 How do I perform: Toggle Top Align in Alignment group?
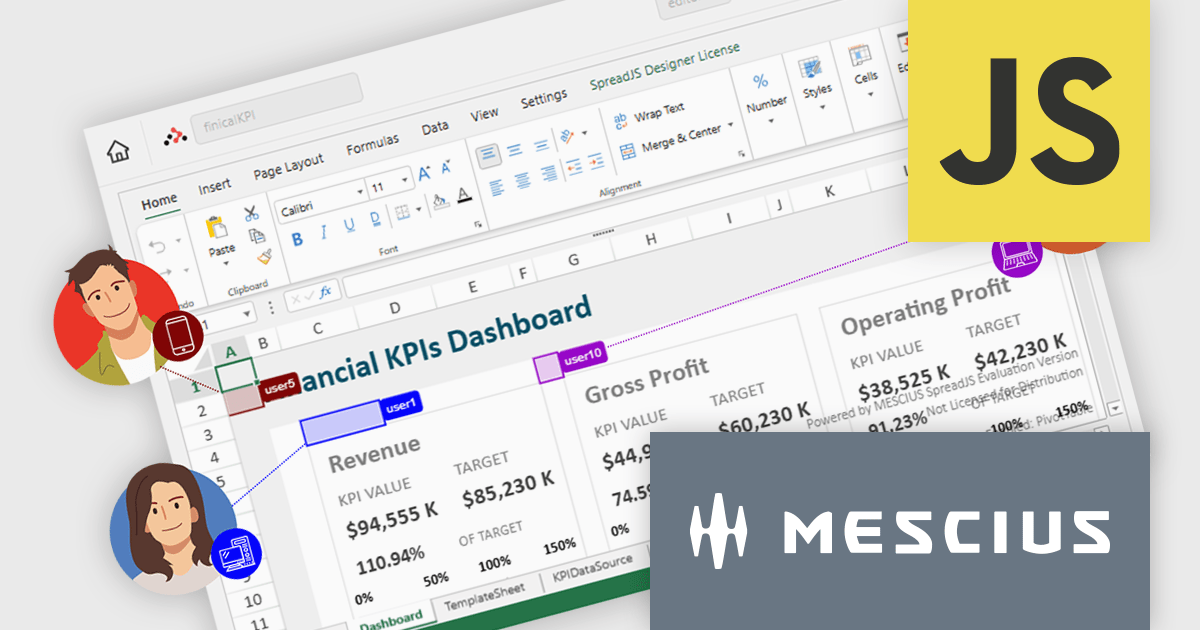[488, 156]
